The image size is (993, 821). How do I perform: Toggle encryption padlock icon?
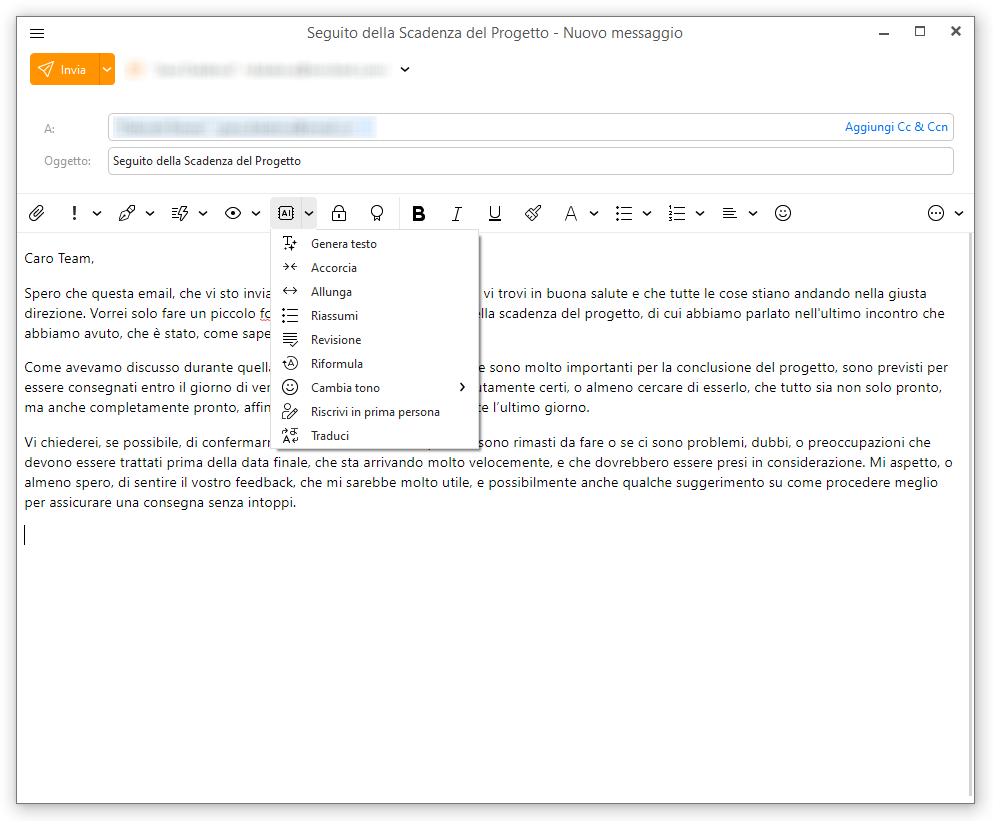point(339,213)
